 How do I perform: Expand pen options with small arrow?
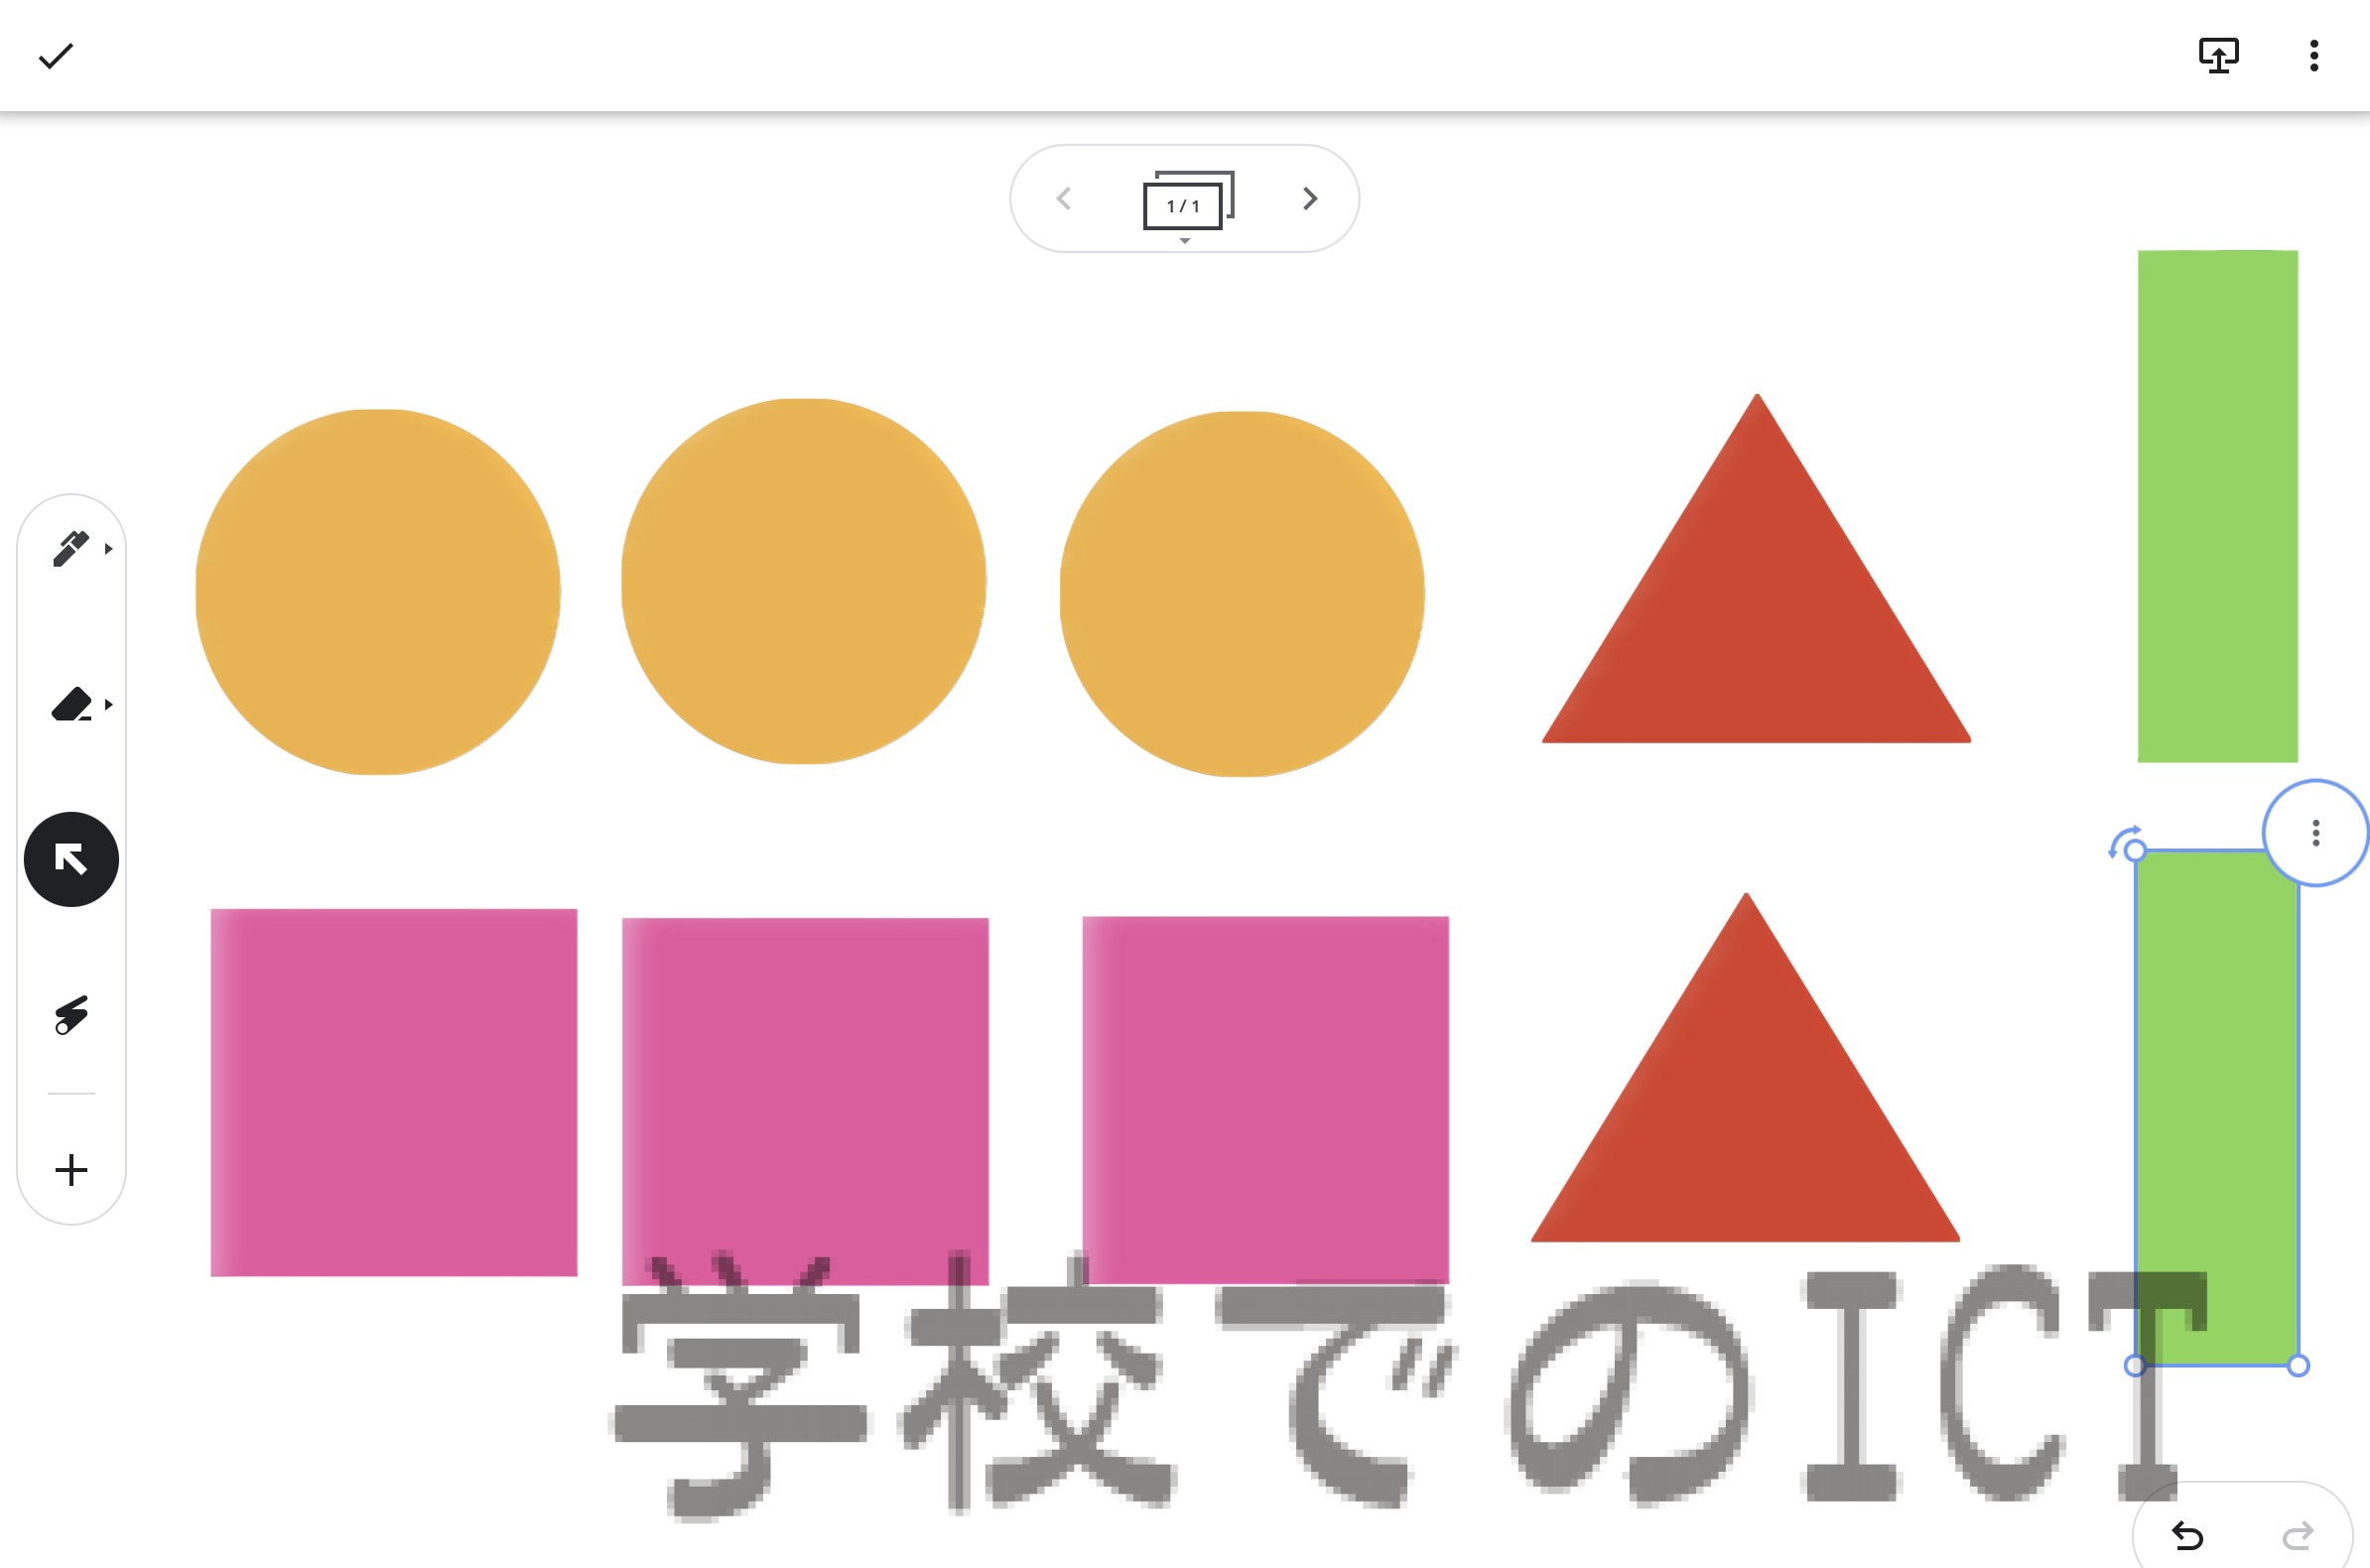point(109,549)
